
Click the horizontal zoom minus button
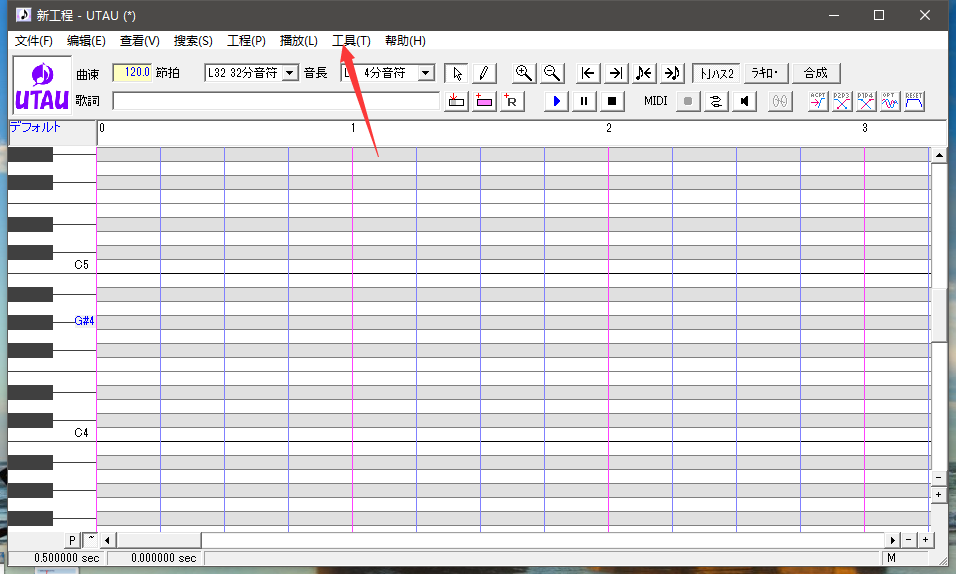(x=908, y=540)
